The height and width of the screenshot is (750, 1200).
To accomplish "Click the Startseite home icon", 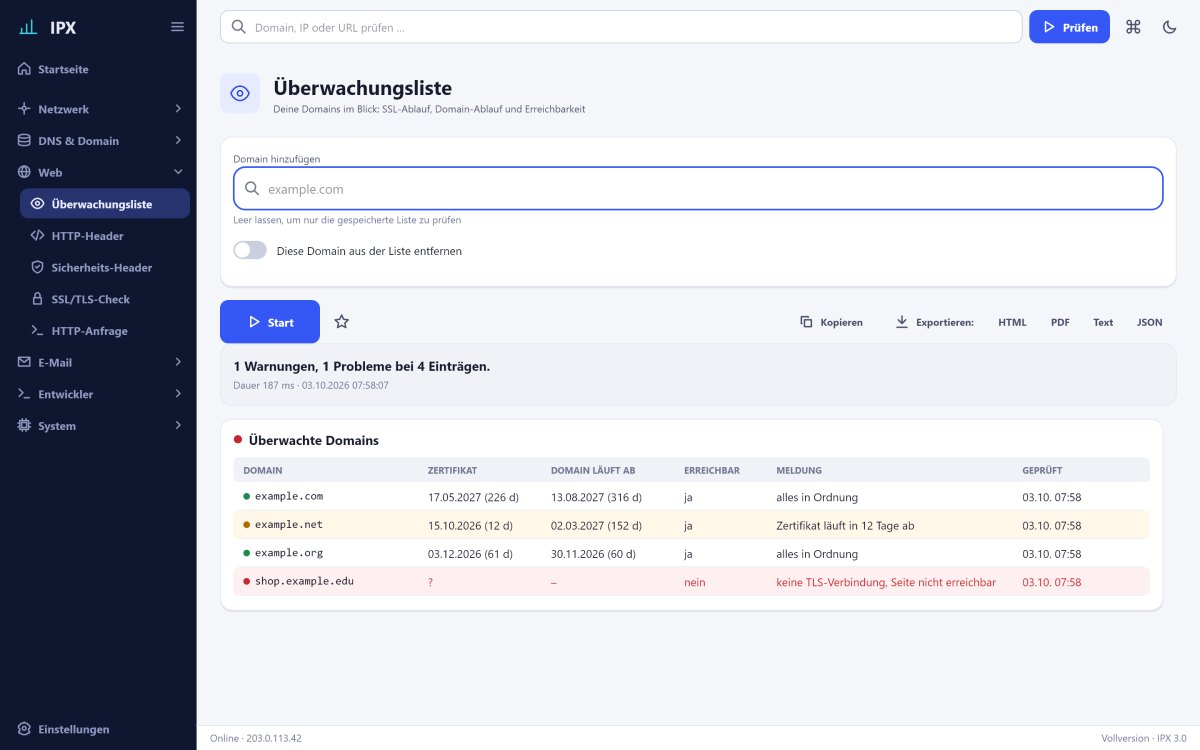I will point(25,69).
